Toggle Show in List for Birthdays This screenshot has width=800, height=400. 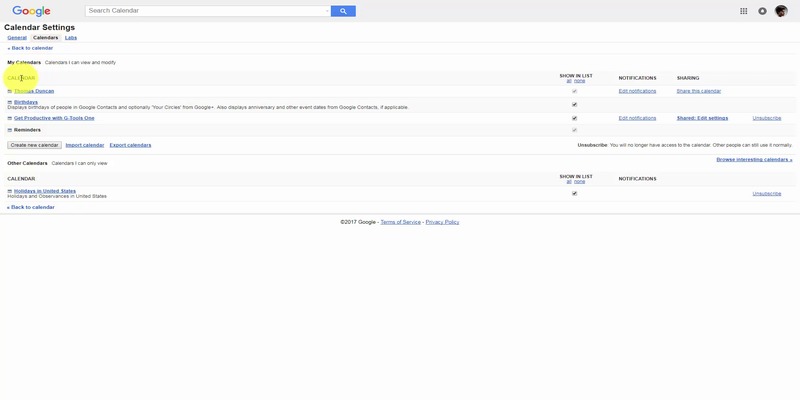click(x=574, y=104)
